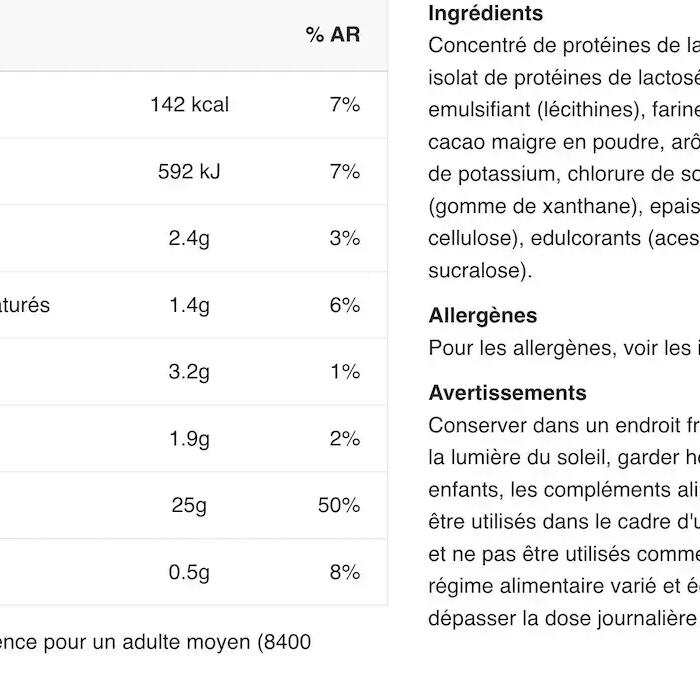
Task: Click the 1.4g saturated fat value
Action: (x=189, y=306)
